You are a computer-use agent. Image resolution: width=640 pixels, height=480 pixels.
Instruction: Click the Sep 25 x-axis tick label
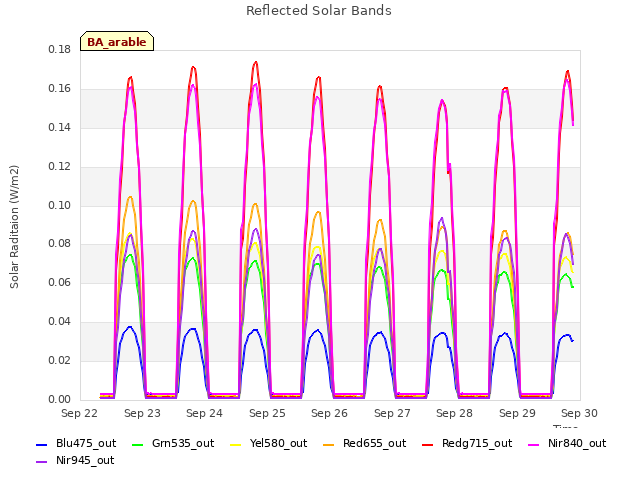(x=267, y=413)
